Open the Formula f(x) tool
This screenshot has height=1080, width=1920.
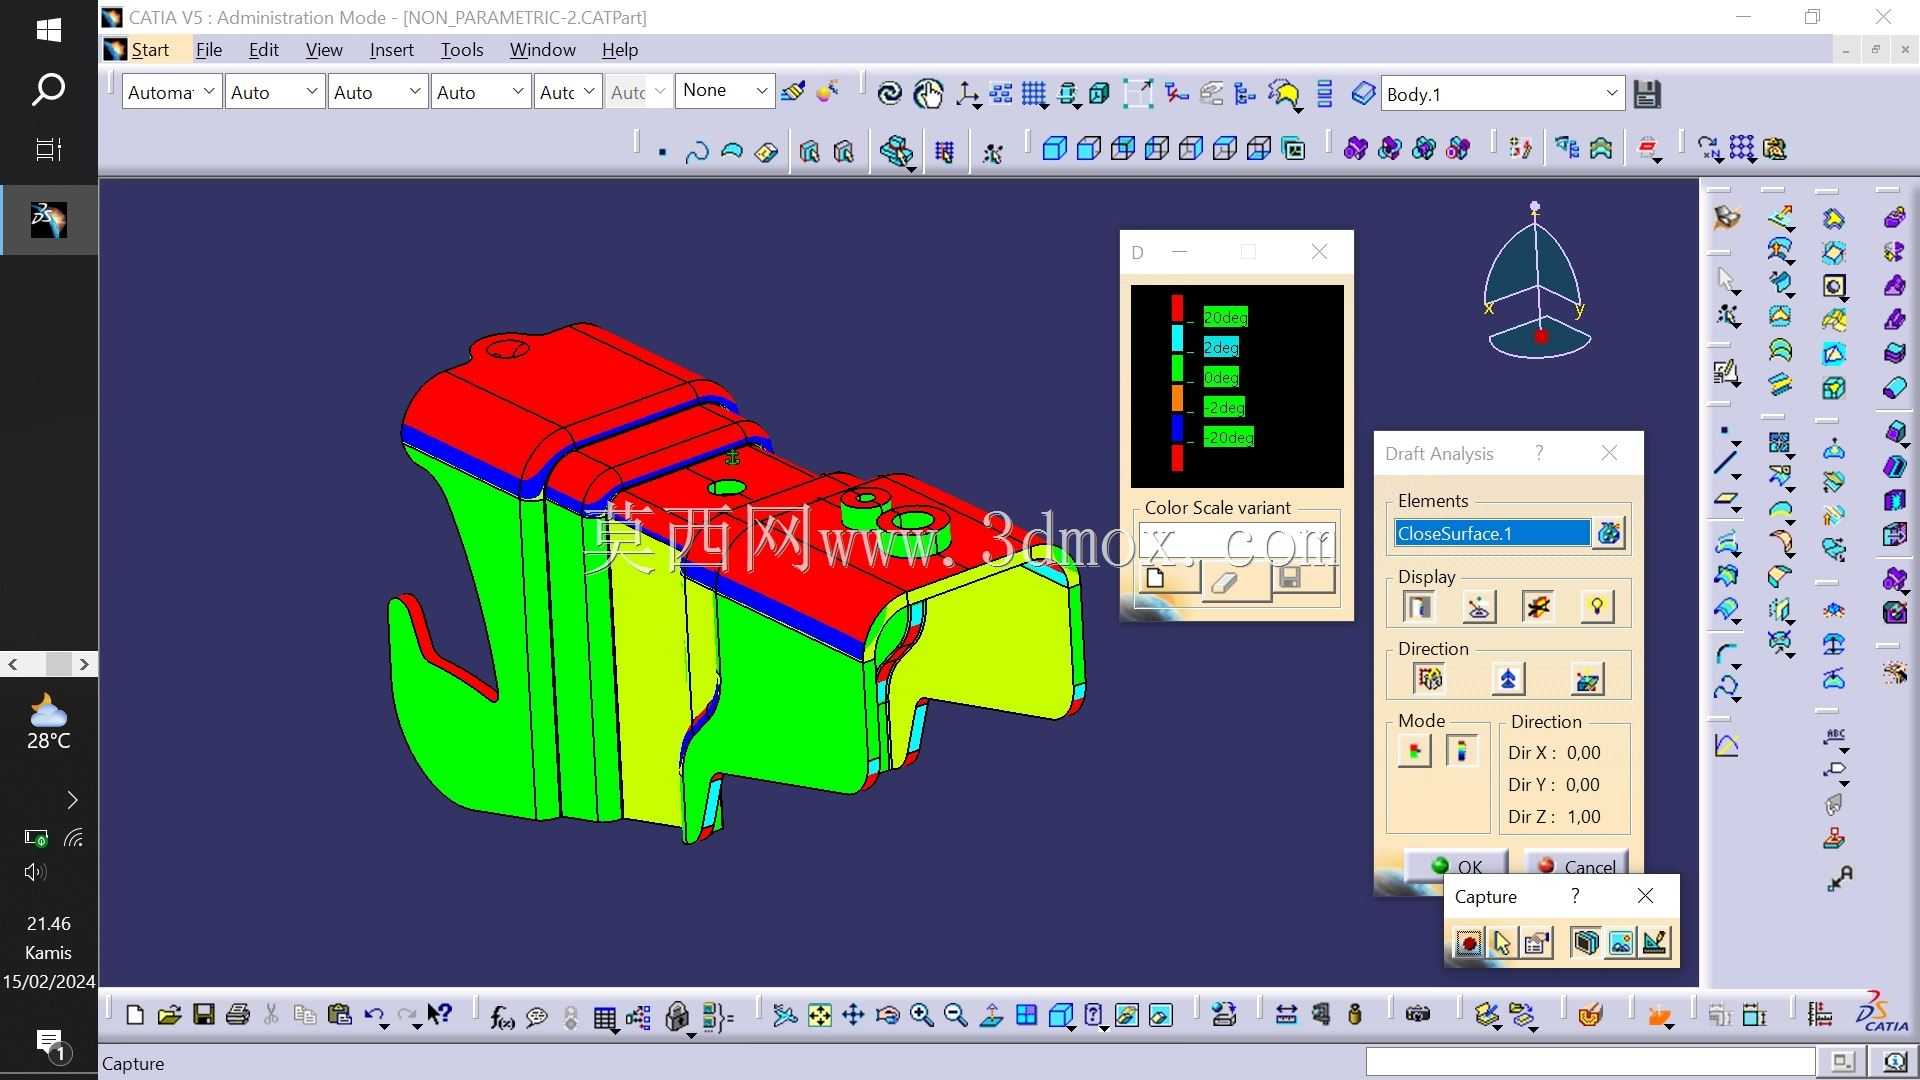point(502,1017)
